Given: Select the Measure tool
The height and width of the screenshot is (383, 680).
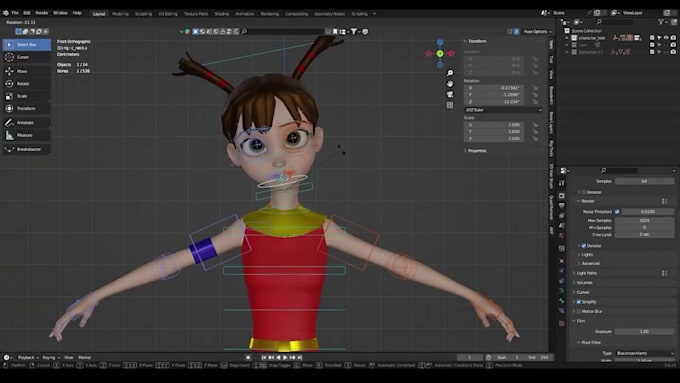Looking at the screenshot, I should 26,135.
